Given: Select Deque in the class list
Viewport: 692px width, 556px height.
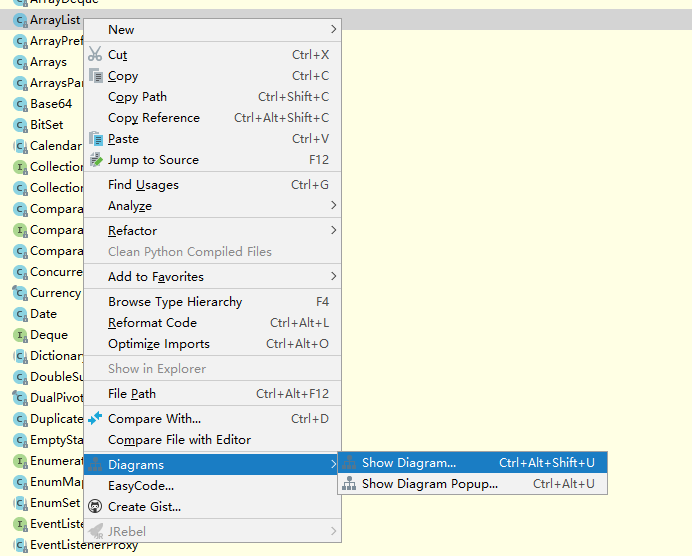Looking at the screenshot, I should [x=49, y=335].
